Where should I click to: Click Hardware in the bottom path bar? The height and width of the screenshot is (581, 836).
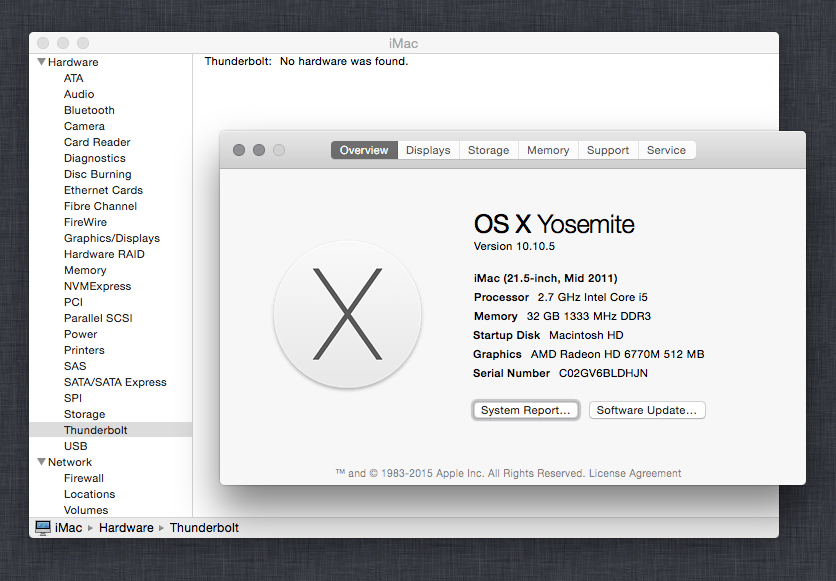click(126, 528)
